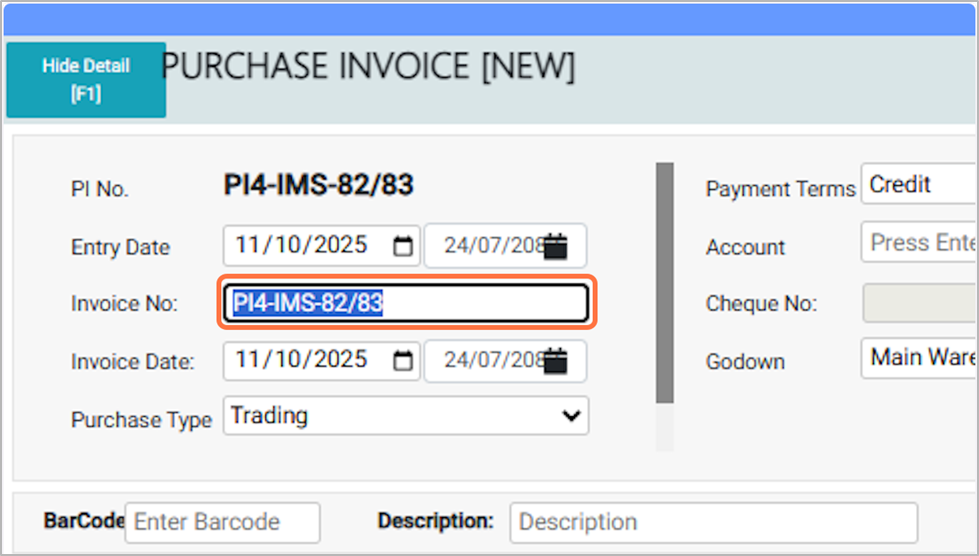This screenshot has height=556, width=979.
Task: Click the Hide Detail [F1] button
Action: 86,80
